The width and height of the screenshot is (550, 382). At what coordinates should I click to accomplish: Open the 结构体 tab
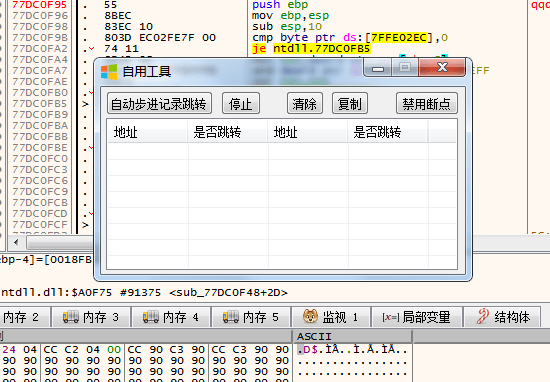[x=502, y=317]
